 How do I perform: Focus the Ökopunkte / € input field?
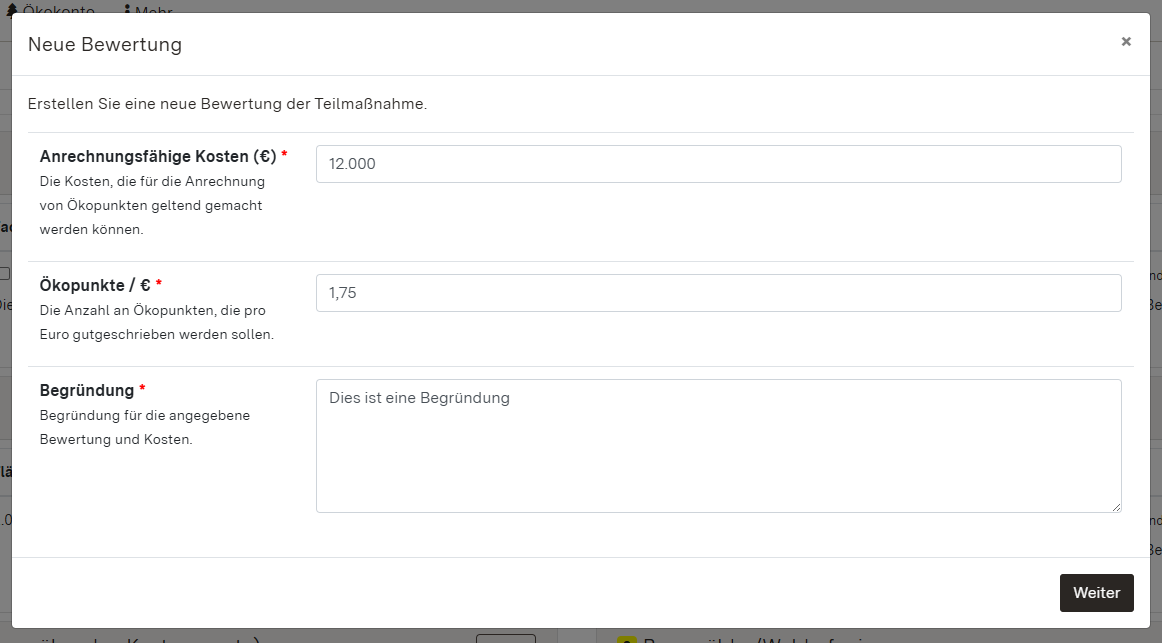click(718, 293)
